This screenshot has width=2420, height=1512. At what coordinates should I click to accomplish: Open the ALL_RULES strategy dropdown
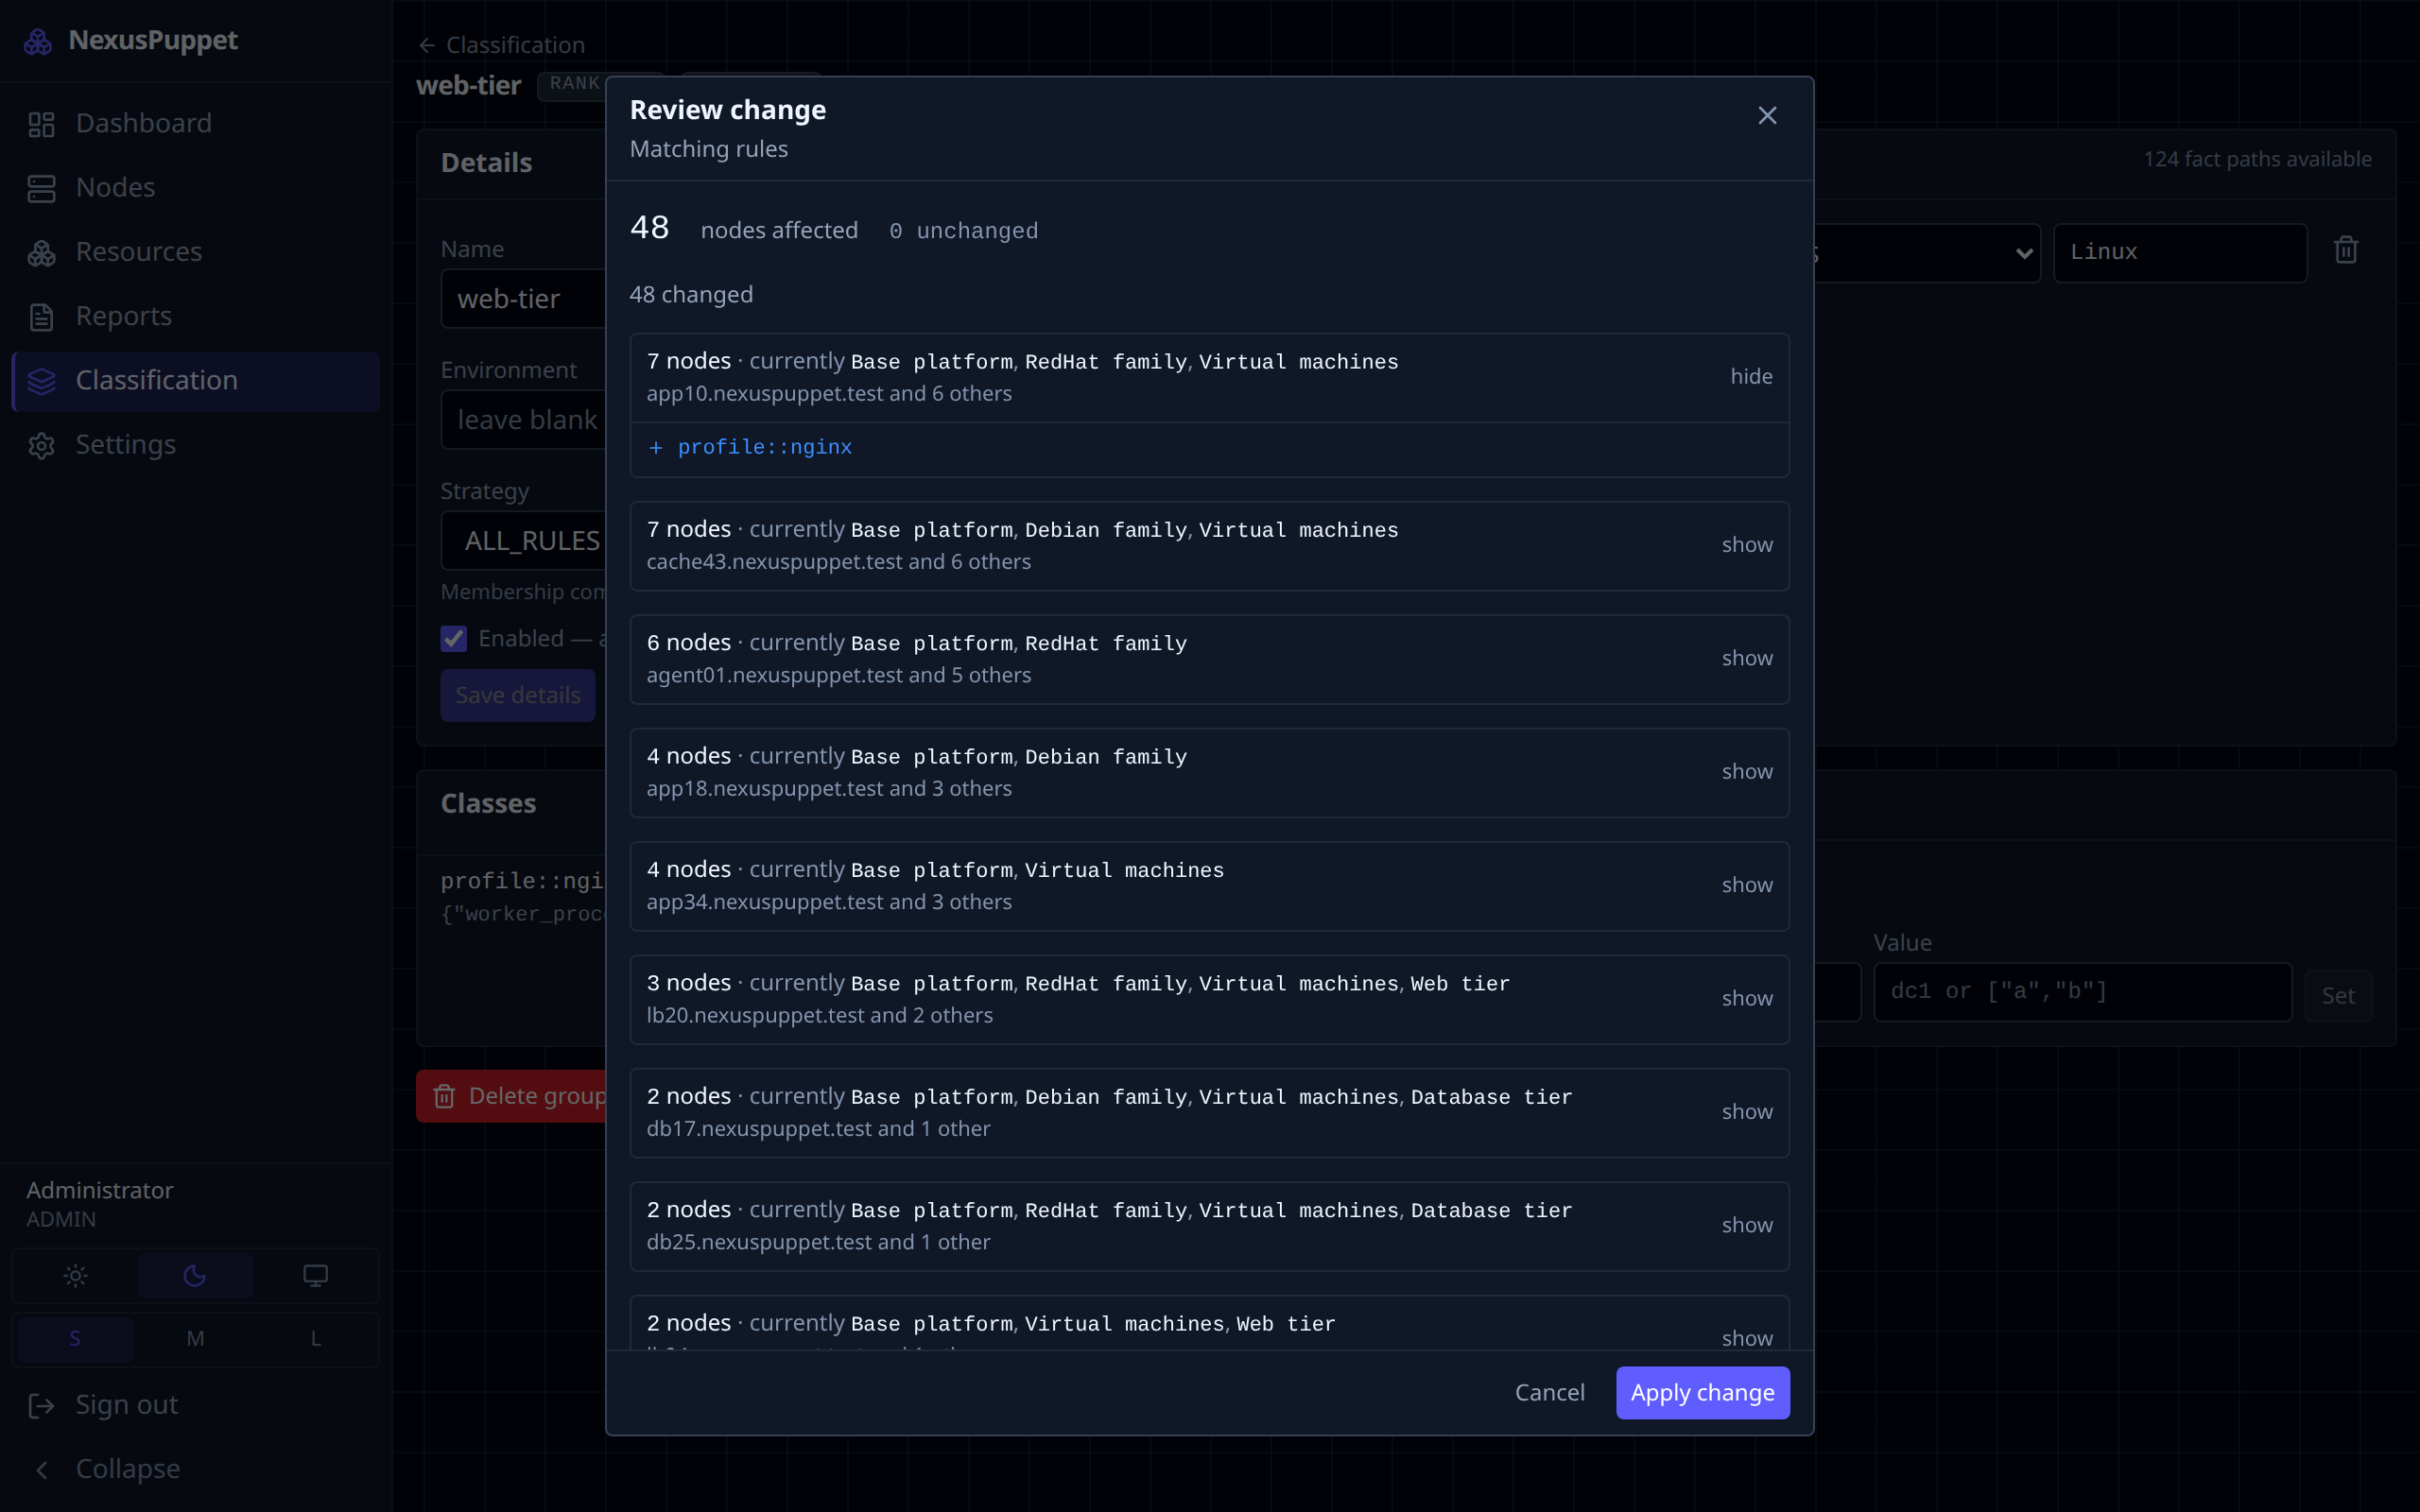pyautogui.click(x=523, y=541)
